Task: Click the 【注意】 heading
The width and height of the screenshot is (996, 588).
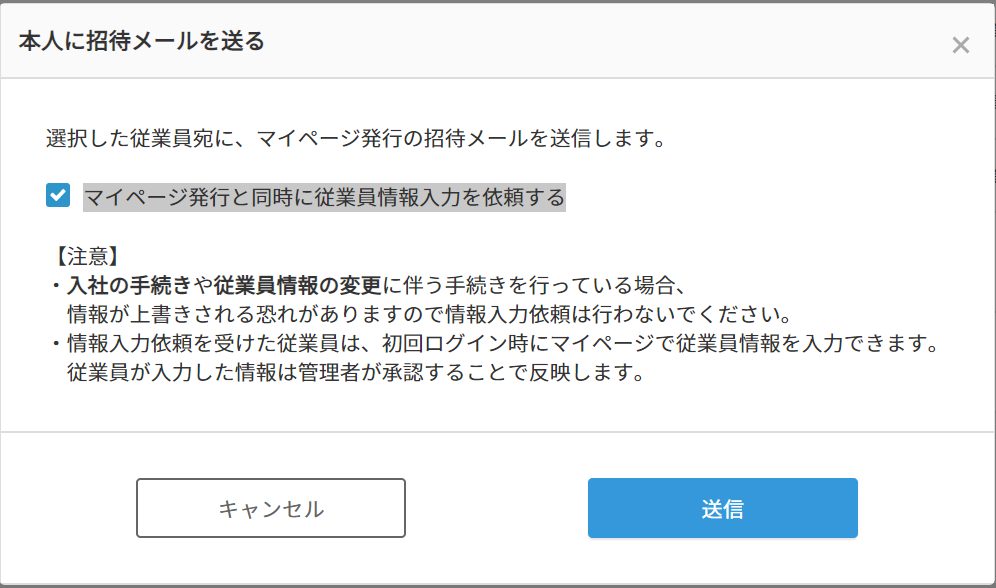Action: coord(88,257)
